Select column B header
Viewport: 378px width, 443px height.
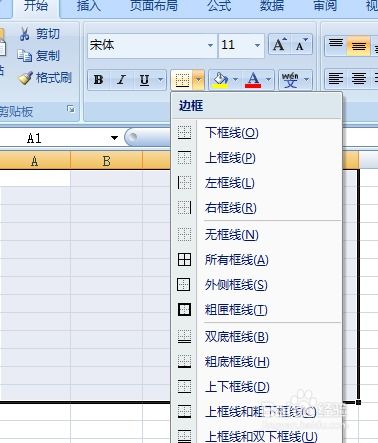click(107, 161)
